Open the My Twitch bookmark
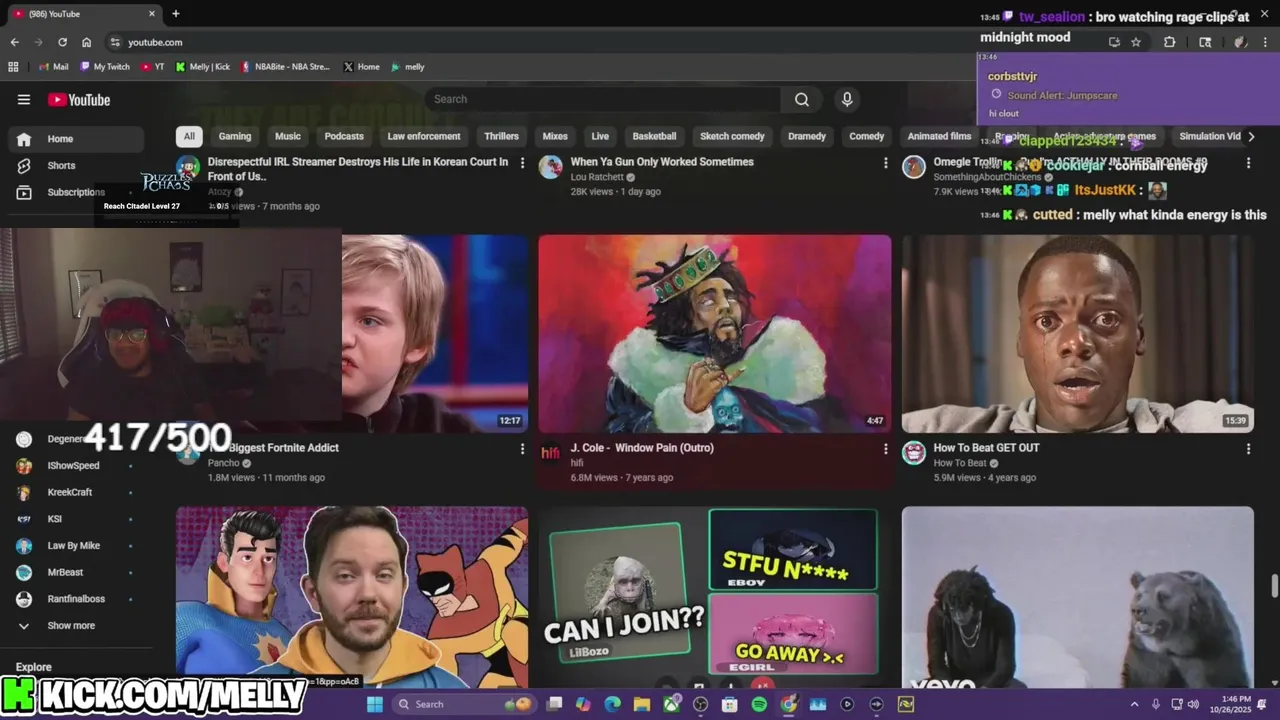 (104, 67)
